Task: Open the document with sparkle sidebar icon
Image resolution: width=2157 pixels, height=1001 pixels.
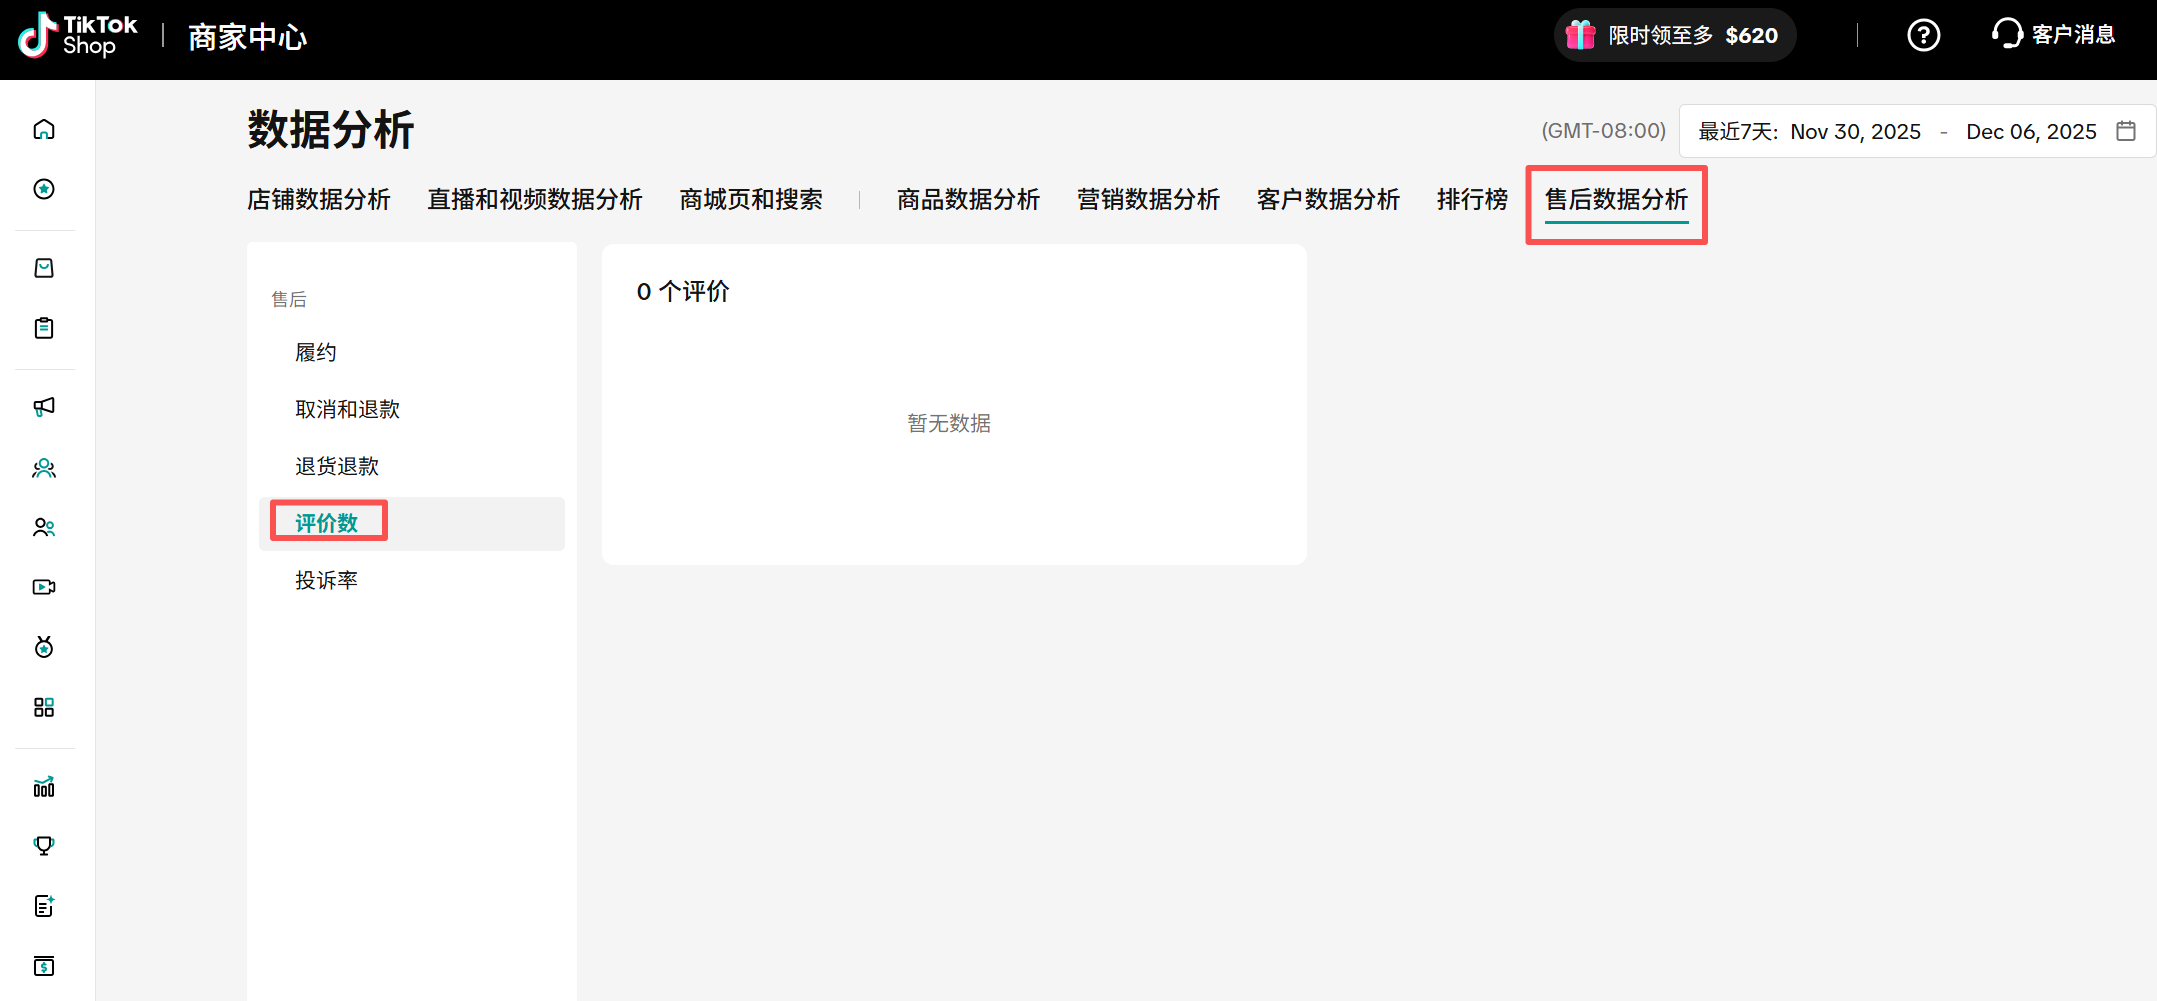Action: (44, 906)
